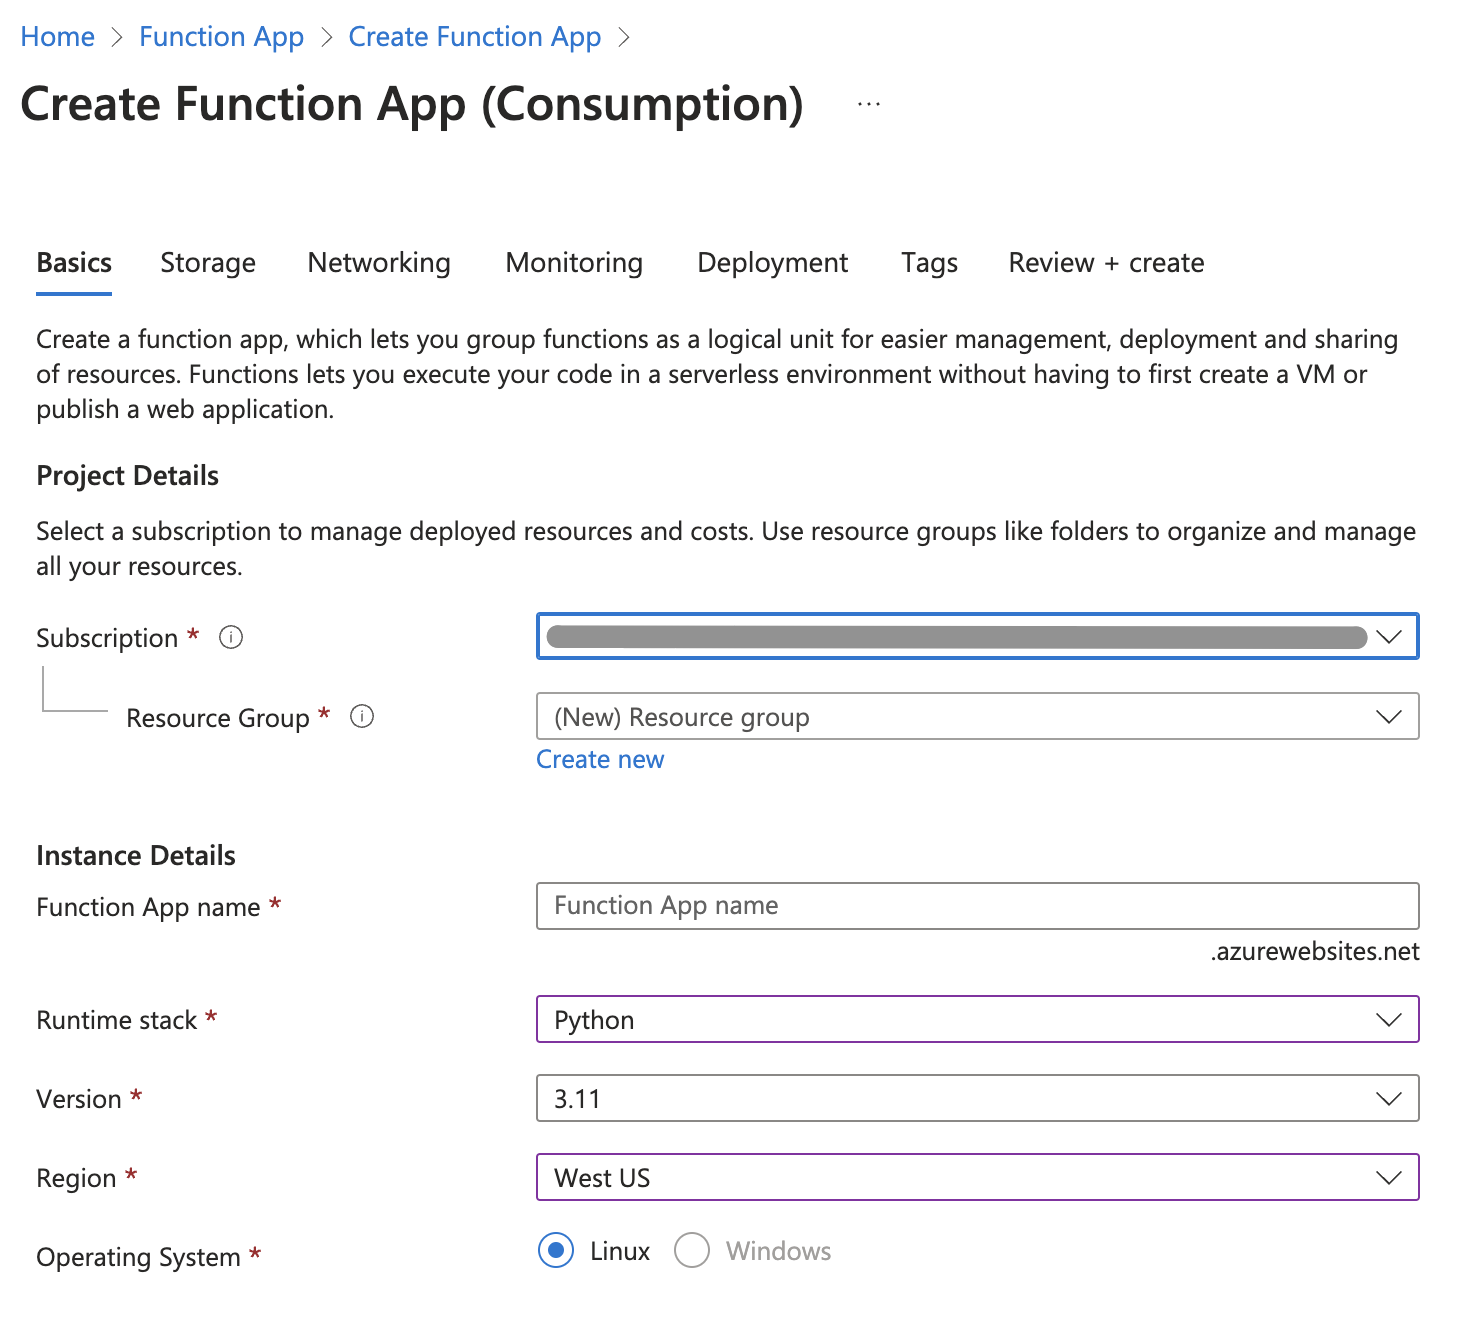The height and width of the screenshot is (1344, 1466).
Task: Go to the Networking tab
Action: (379, 262)
